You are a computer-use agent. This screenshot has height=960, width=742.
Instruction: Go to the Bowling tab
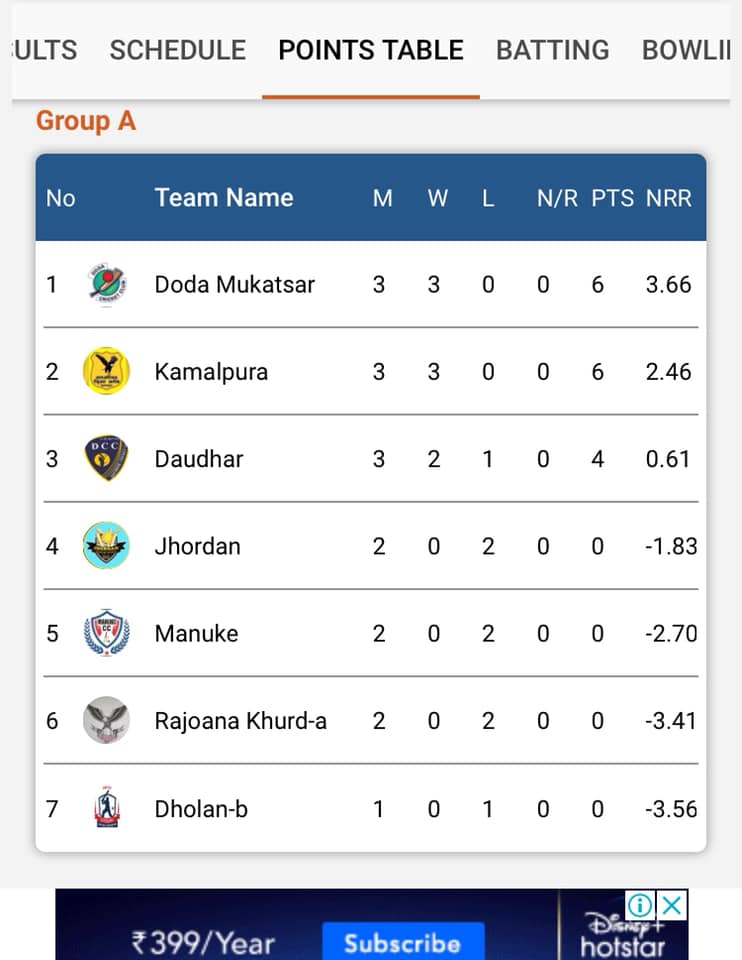pos(686,50)
